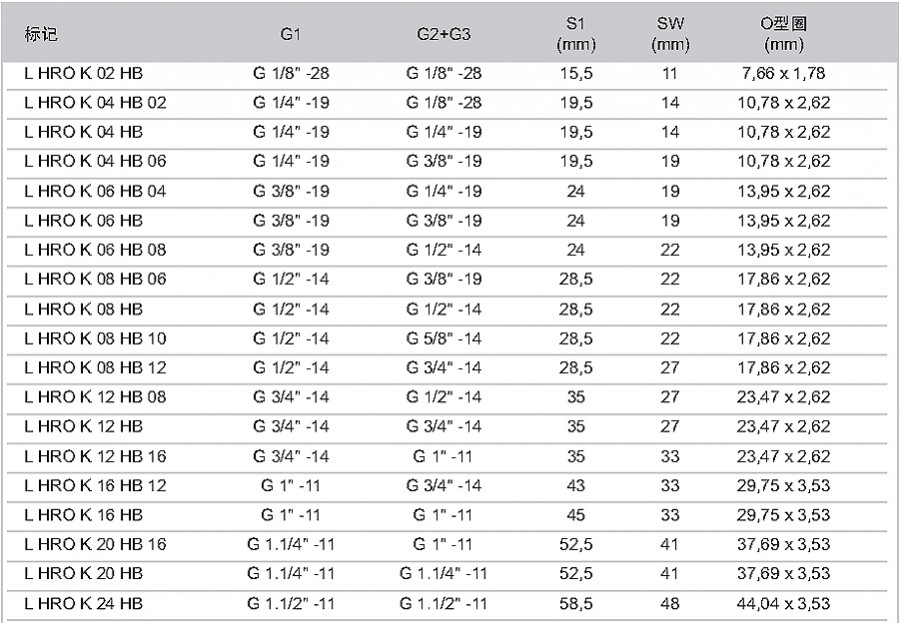Select the row L HRO K 02 HB
The width and height of the screenshot is (900, 623).
[x=447, y=75]
